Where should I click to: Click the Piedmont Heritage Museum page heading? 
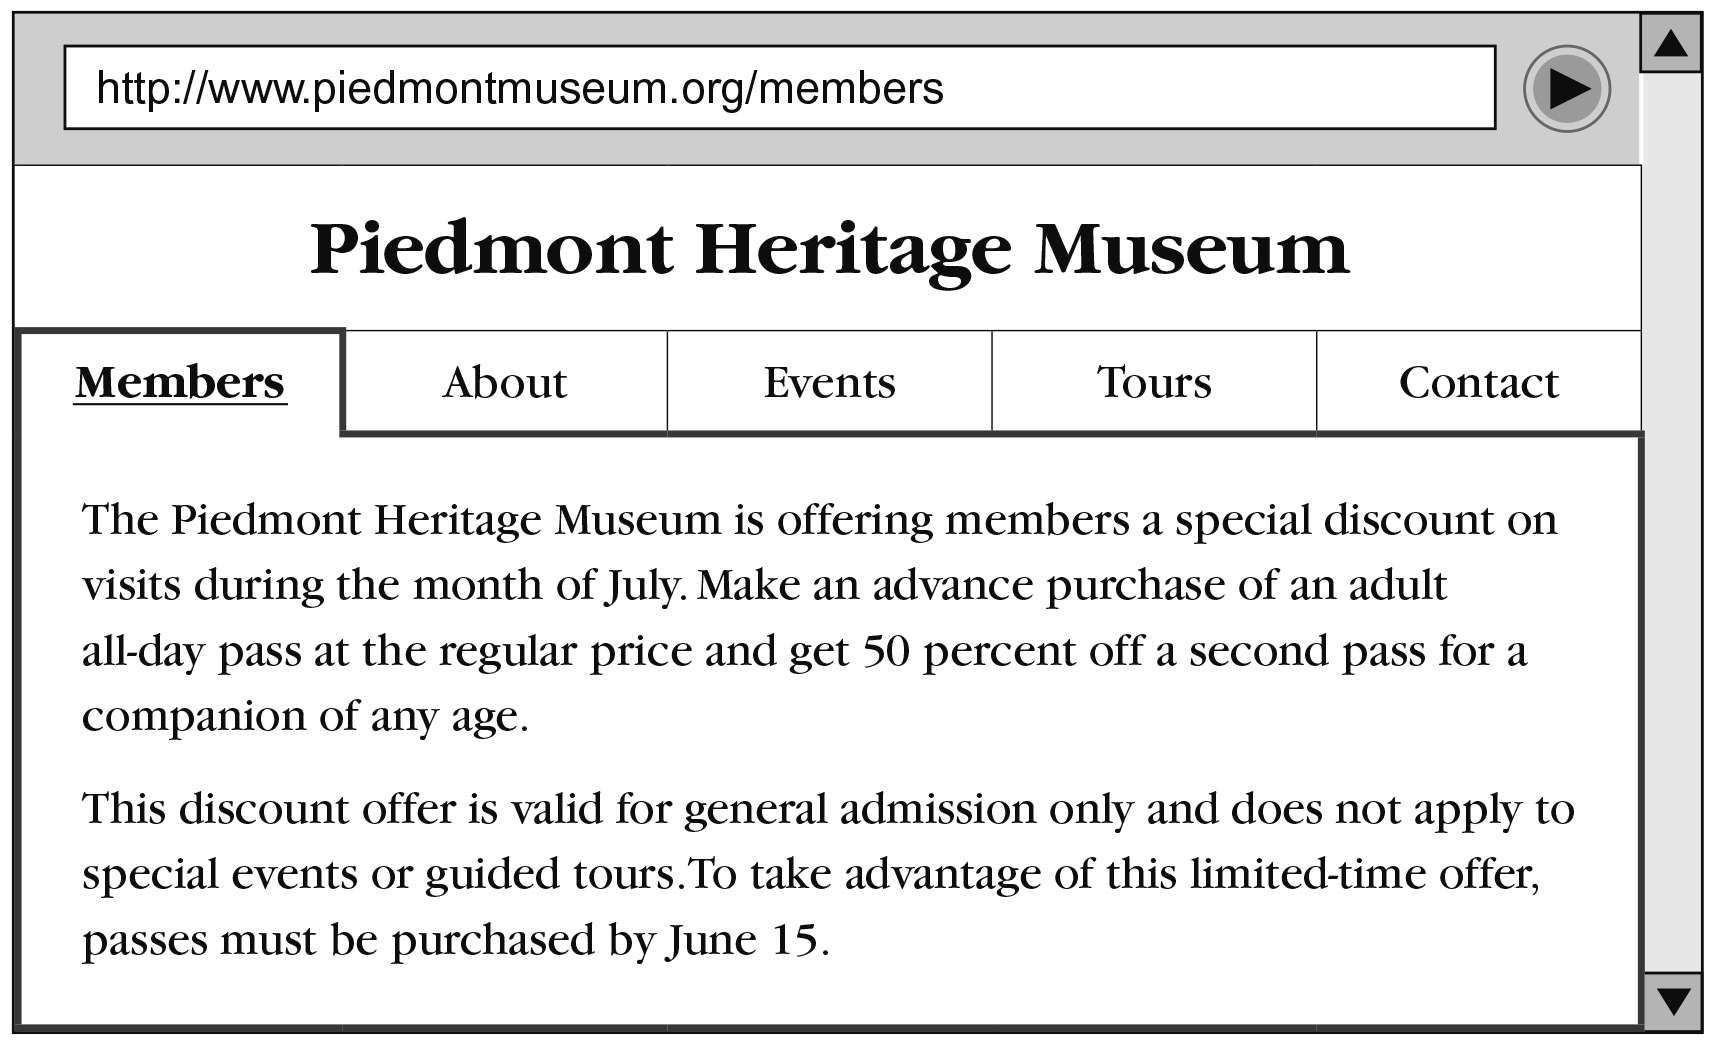pyautogui.click(x=829, y=248)
